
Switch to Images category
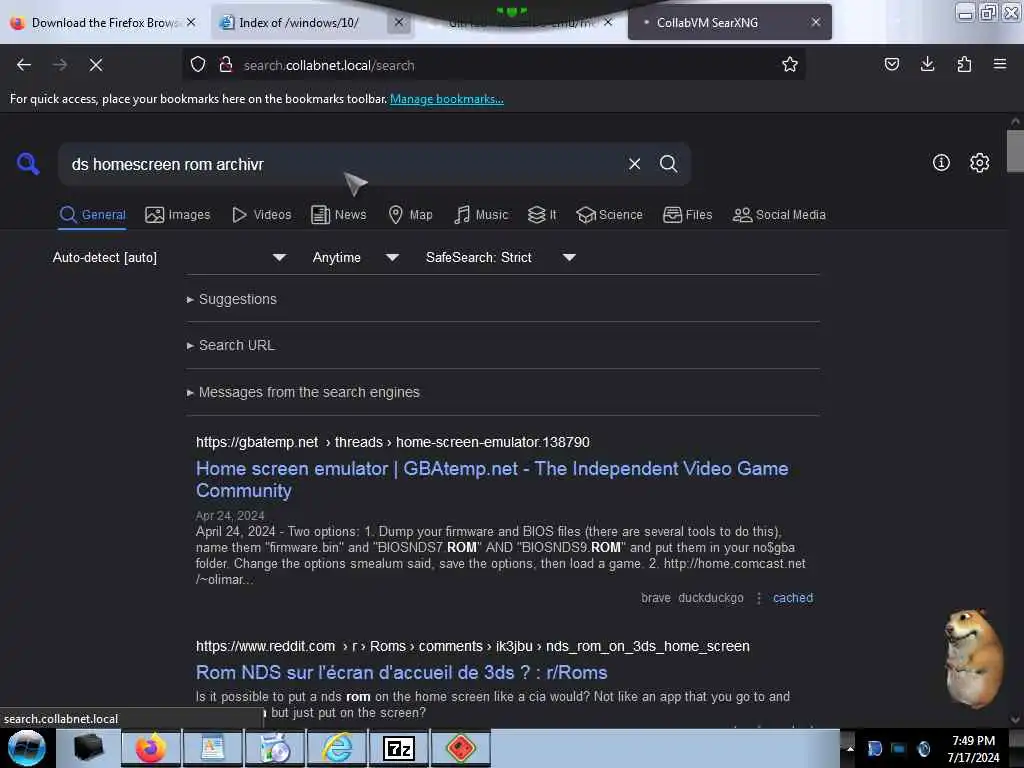pos(178,215)
